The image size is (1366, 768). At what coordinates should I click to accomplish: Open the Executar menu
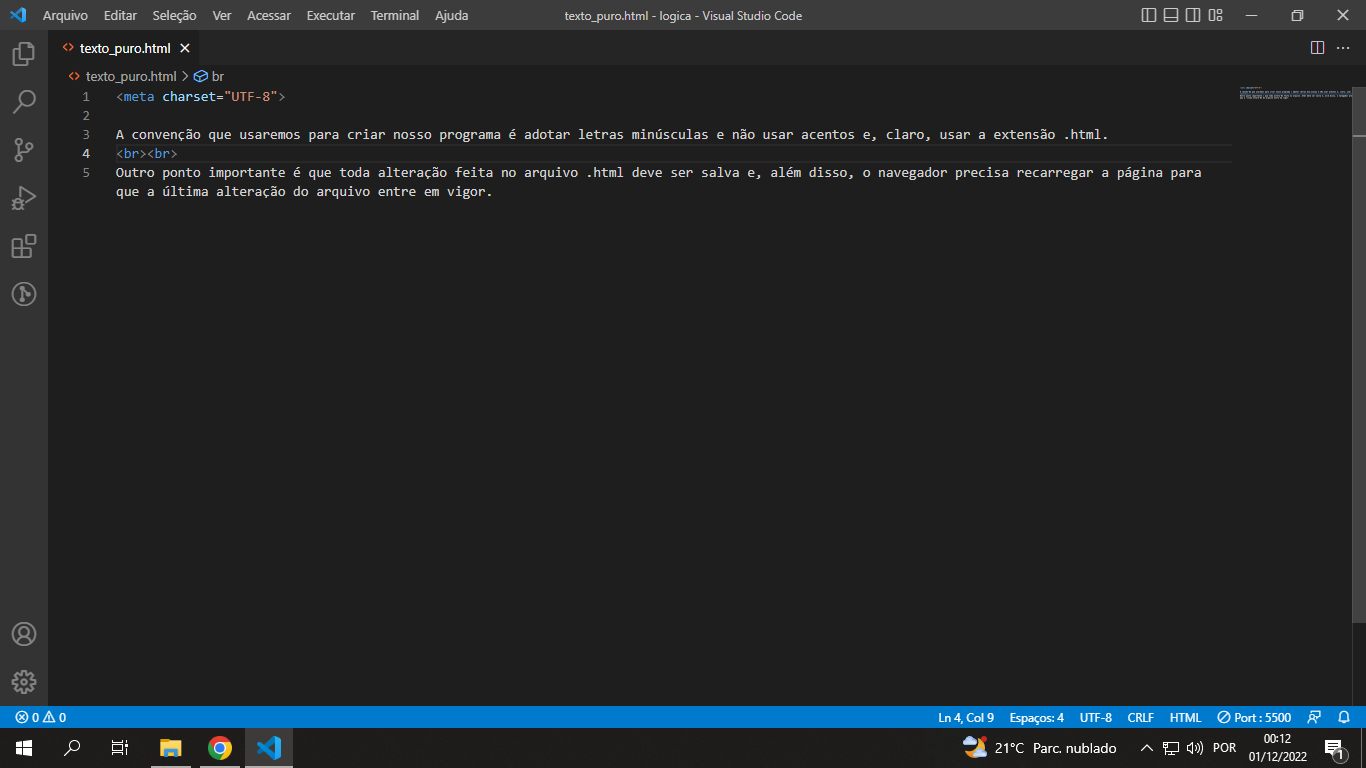coord(331,15)
